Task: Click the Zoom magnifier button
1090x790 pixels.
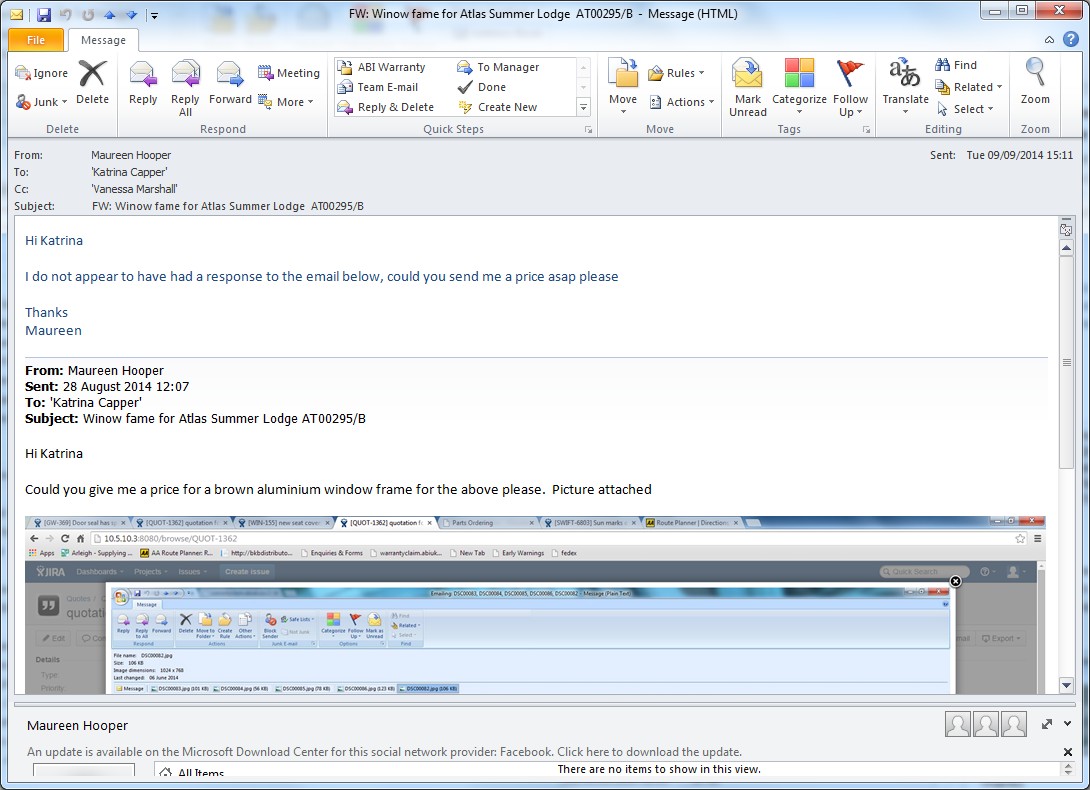Action: coord(1035,82)
